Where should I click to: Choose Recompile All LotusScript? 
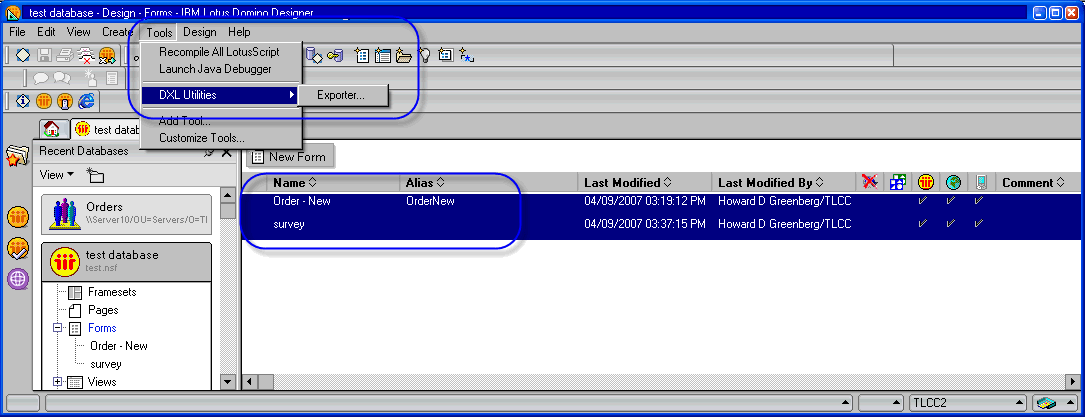219,52
